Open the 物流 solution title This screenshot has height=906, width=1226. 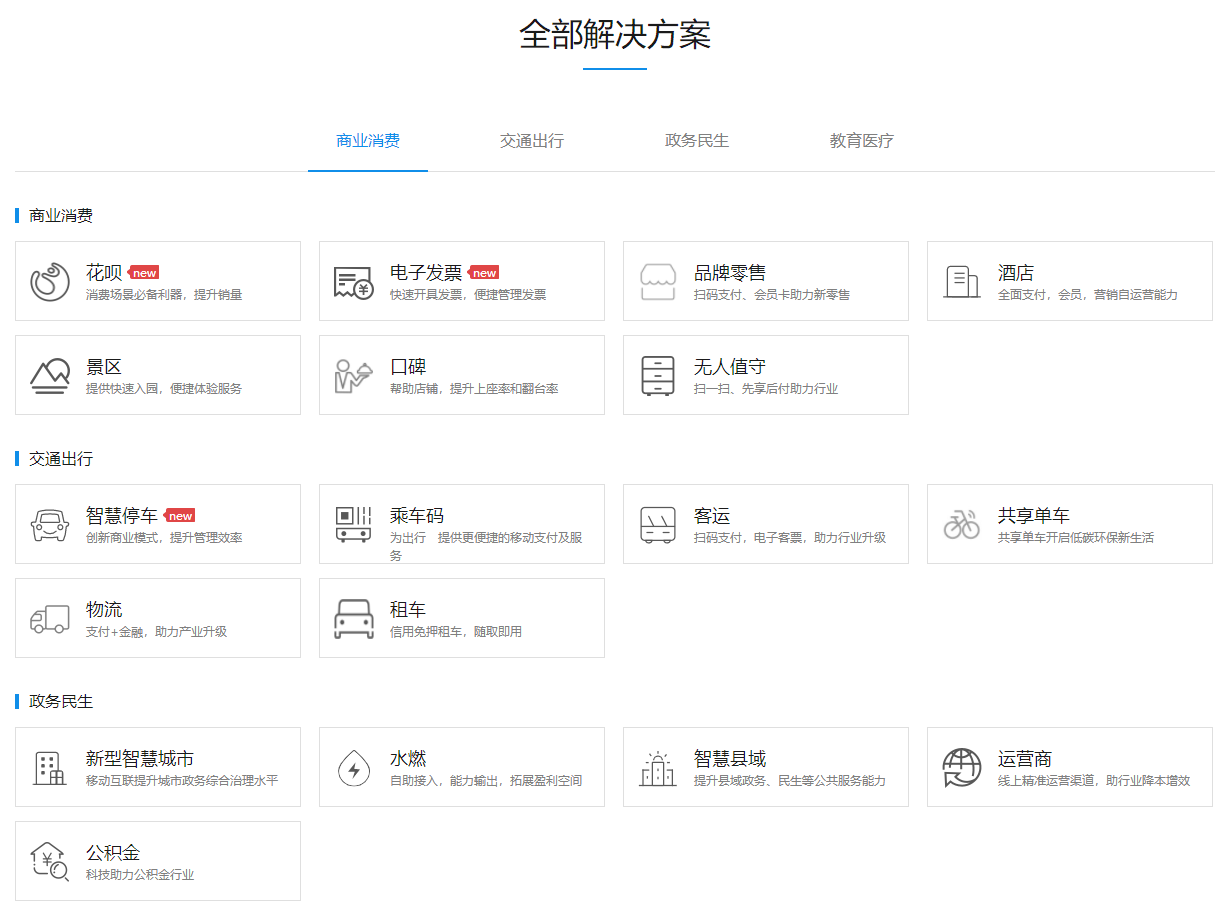click(x=104, y=610)
